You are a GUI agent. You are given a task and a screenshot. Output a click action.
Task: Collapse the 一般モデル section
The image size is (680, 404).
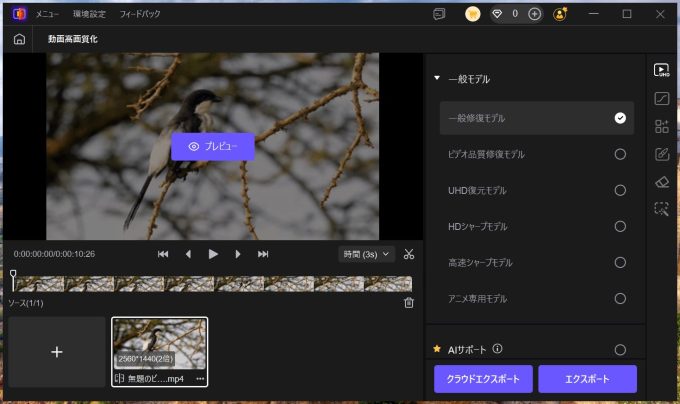pos(437,79)
